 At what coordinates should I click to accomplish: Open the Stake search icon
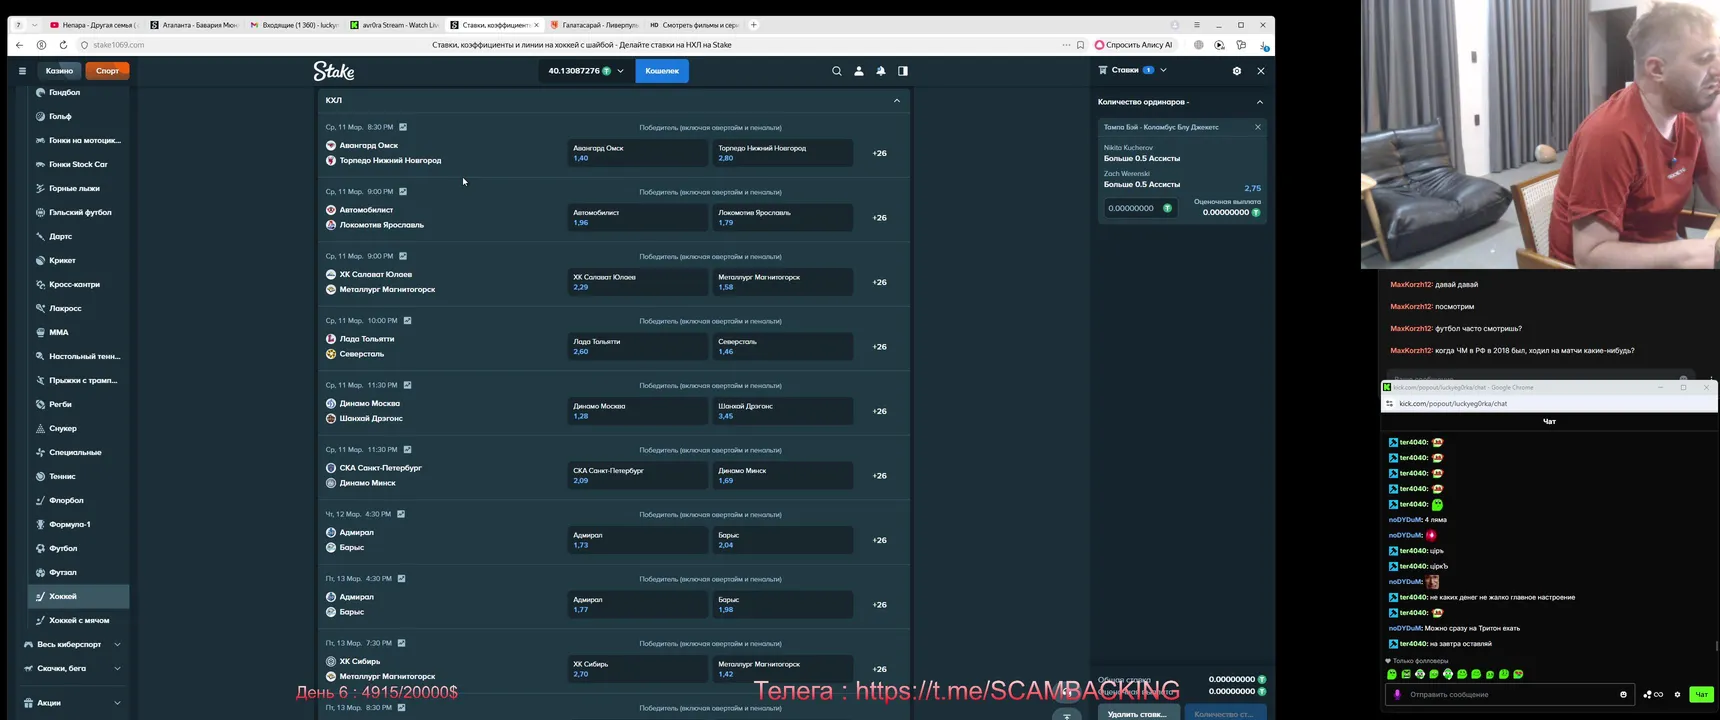(x=837, y=71)
